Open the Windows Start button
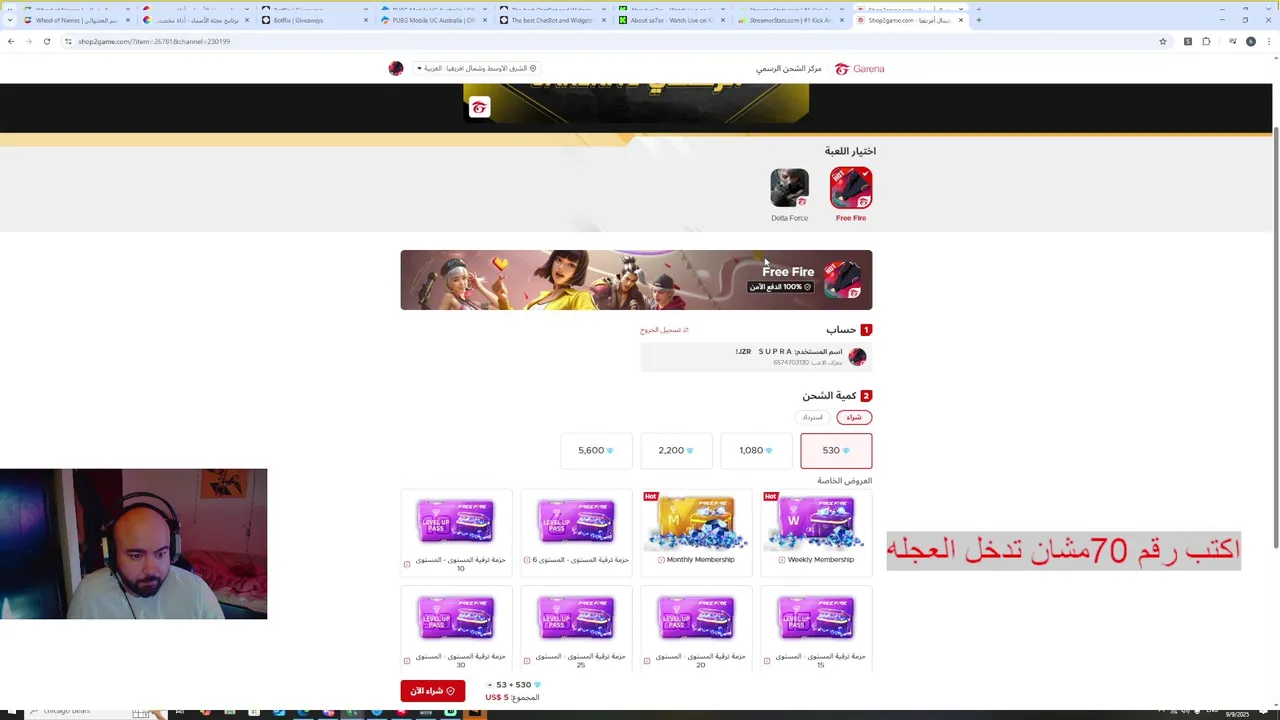 (x=11, y=712)
